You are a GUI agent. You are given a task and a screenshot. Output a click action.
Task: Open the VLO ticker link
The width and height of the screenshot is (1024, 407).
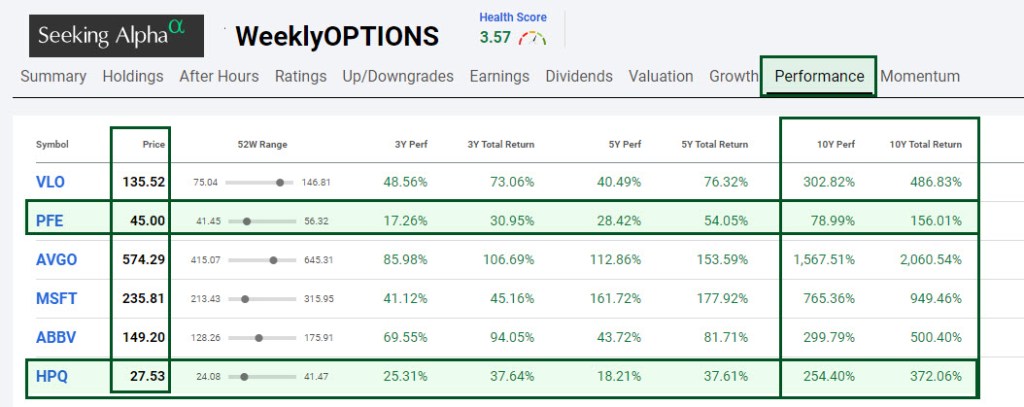[x=50, y=183]
